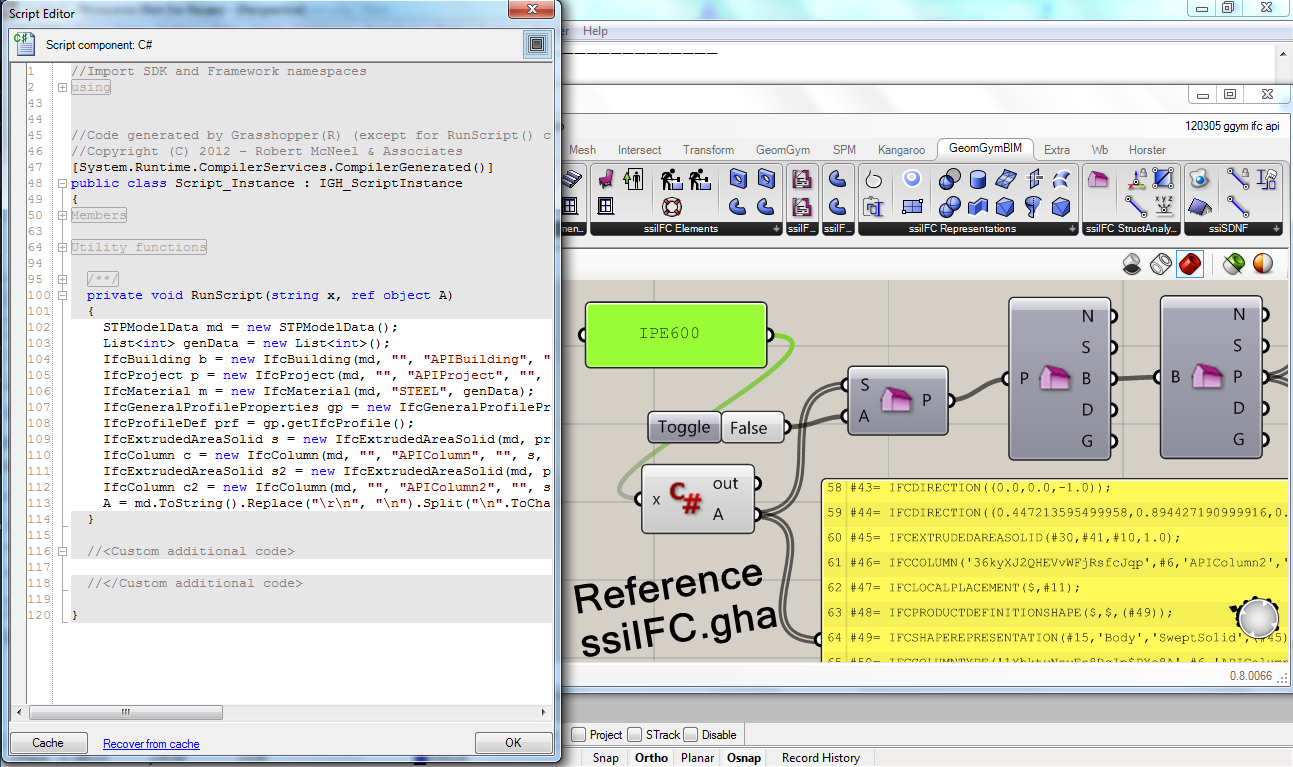Enable the Project checkbox
The height and width of the screenshot is (767, 1293).
[578, 735]
